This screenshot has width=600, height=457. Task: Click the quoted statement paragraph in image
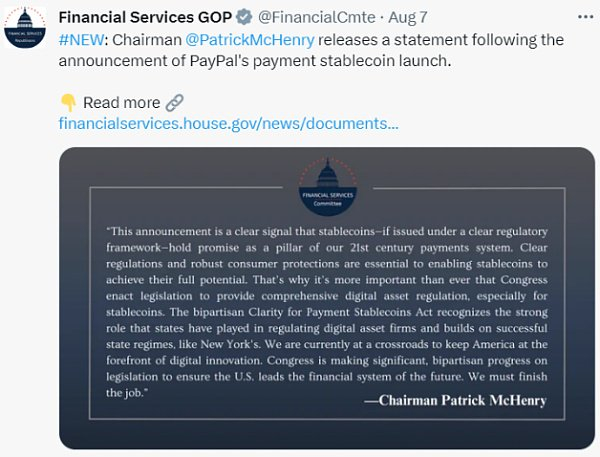tap(327, 300)
